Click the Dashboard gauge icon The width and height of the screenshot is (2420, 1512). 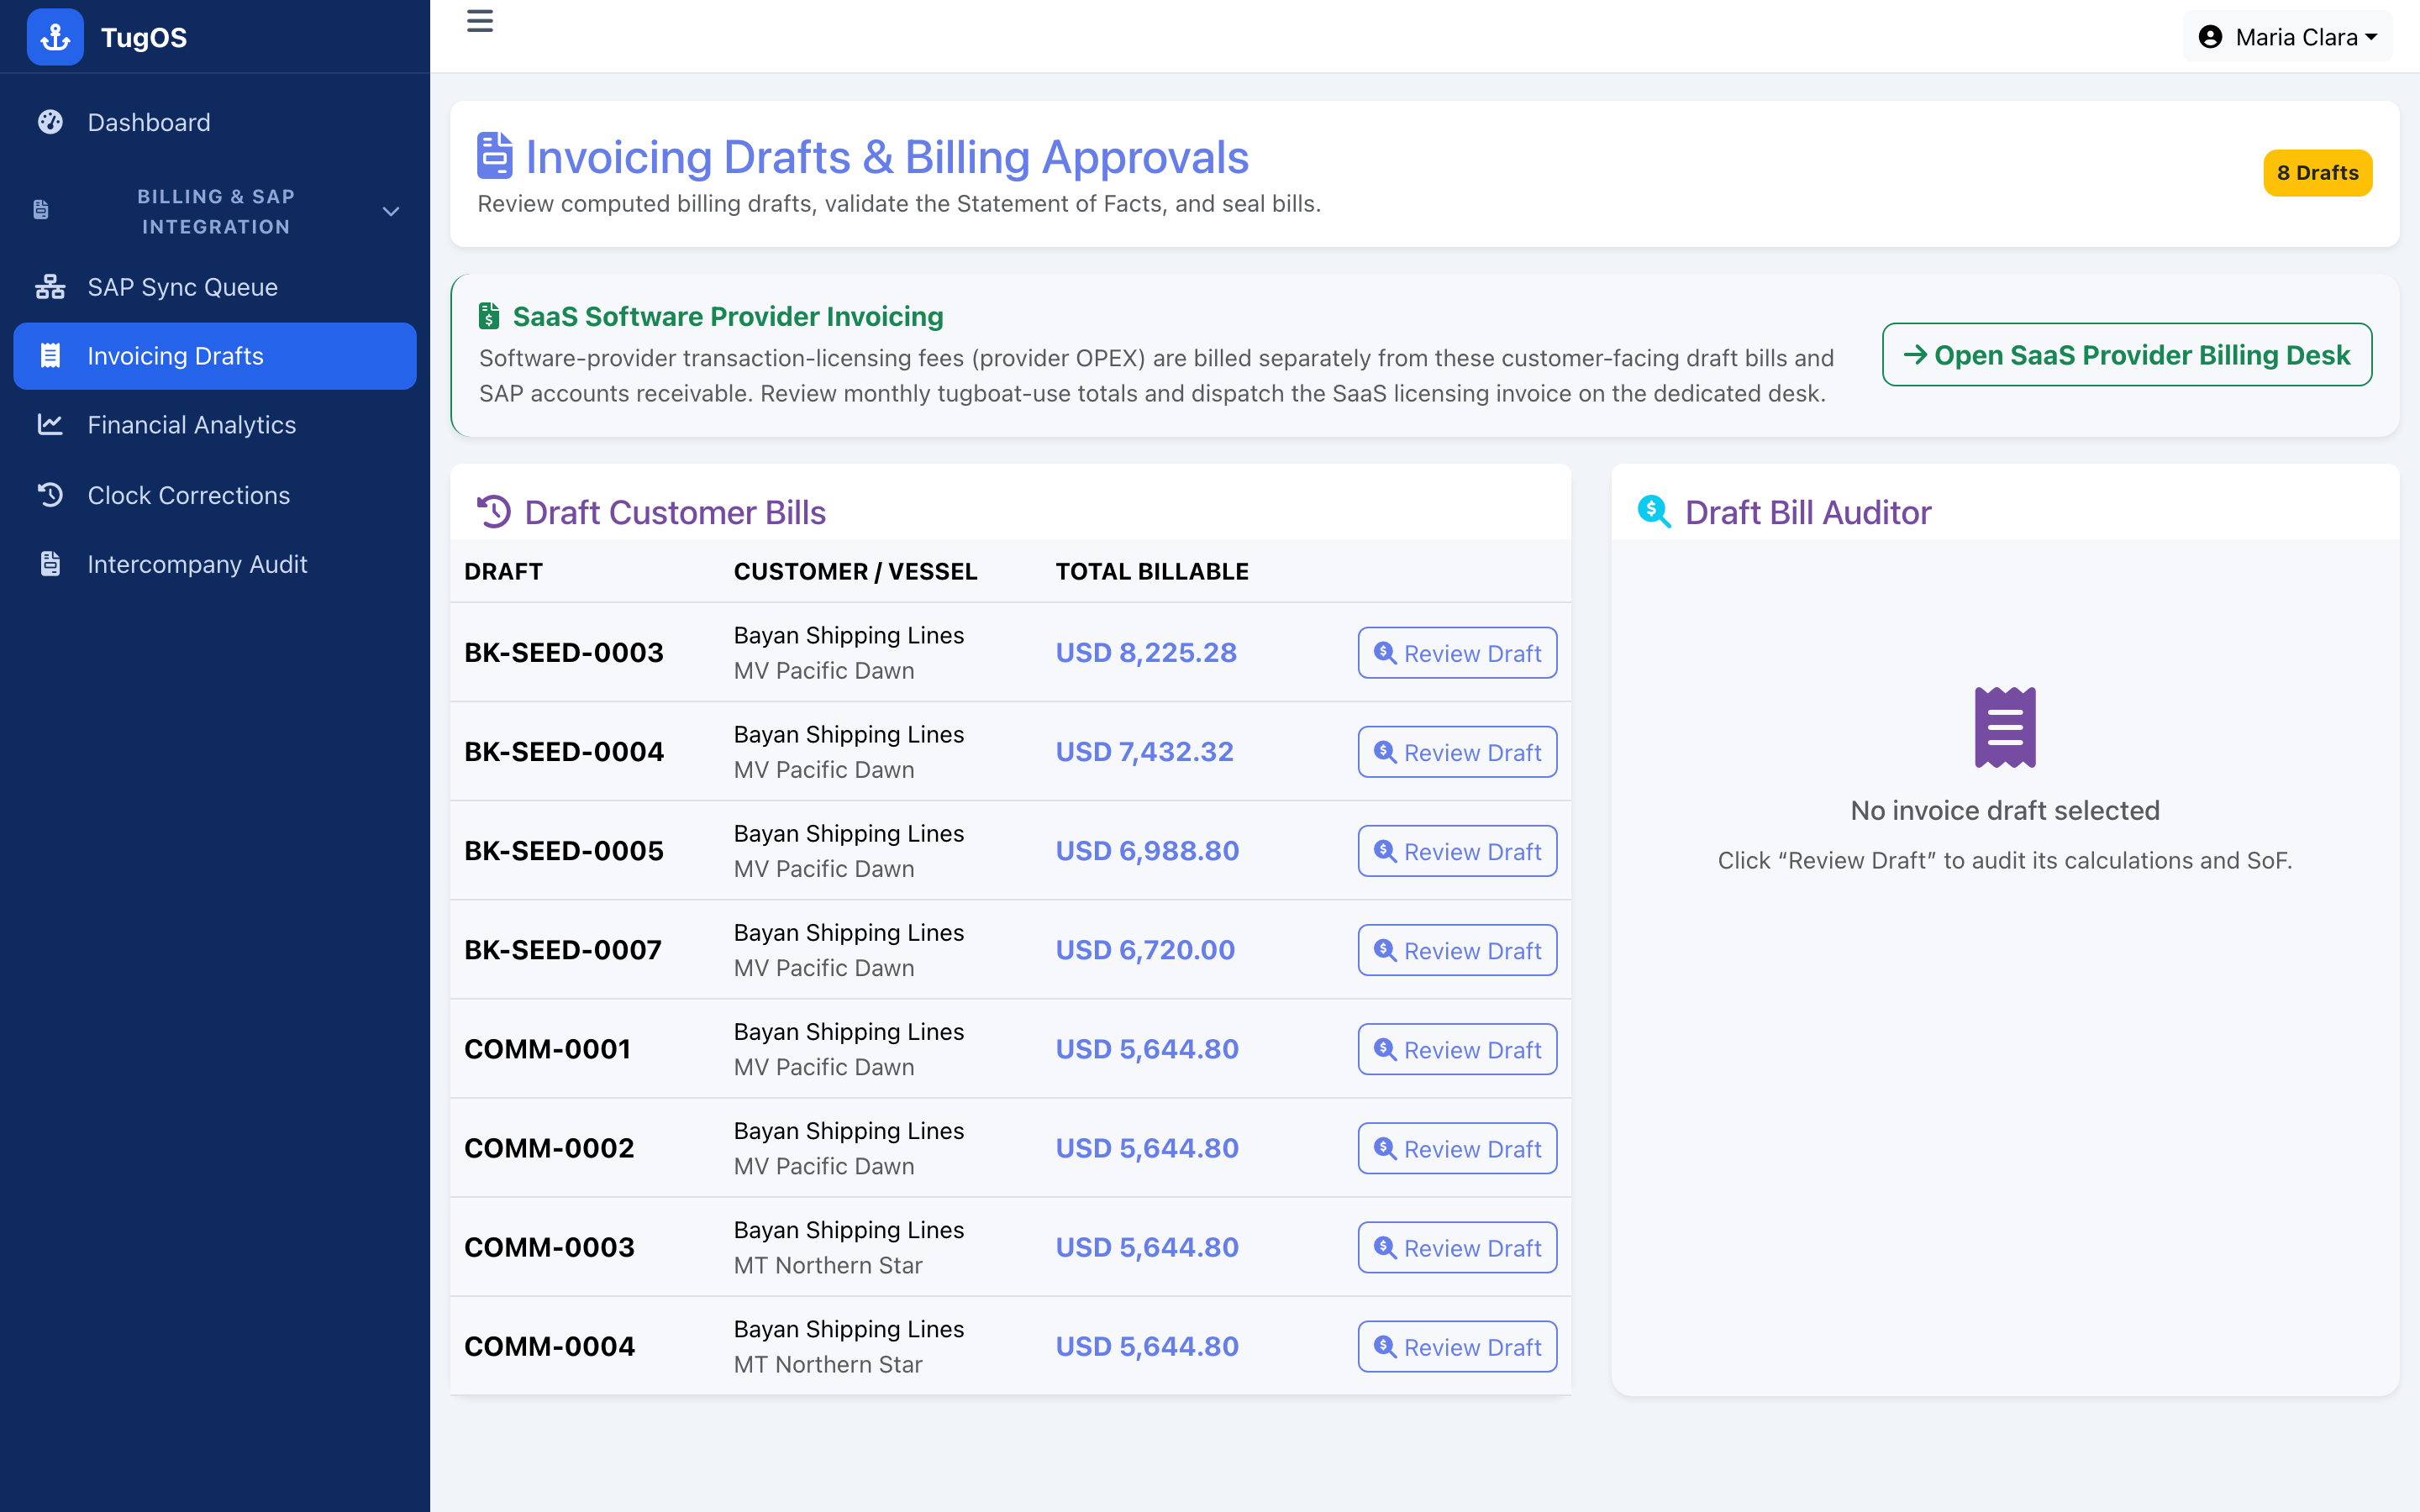[50, 122]
